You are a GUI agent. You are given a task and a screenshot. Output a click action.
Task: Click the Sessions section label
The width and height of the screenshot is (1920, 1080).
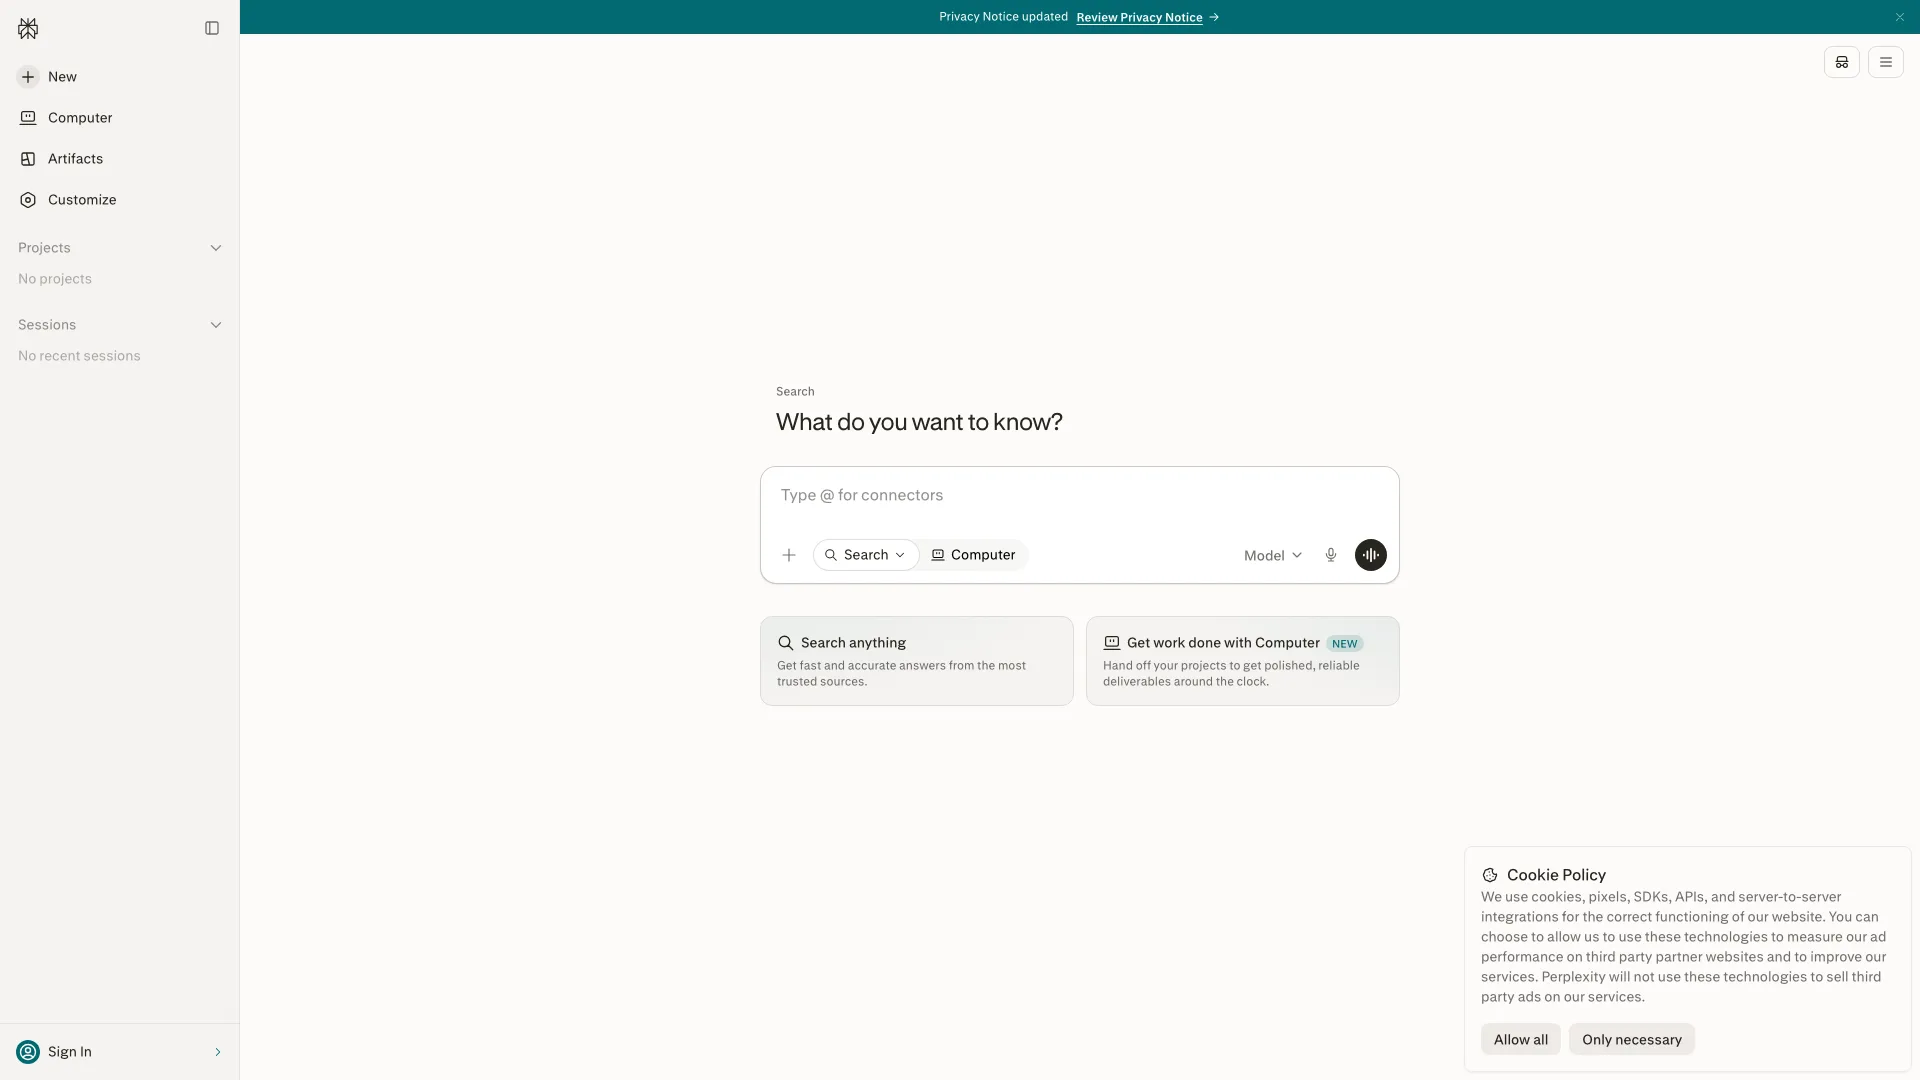click(x=47, y=325)
